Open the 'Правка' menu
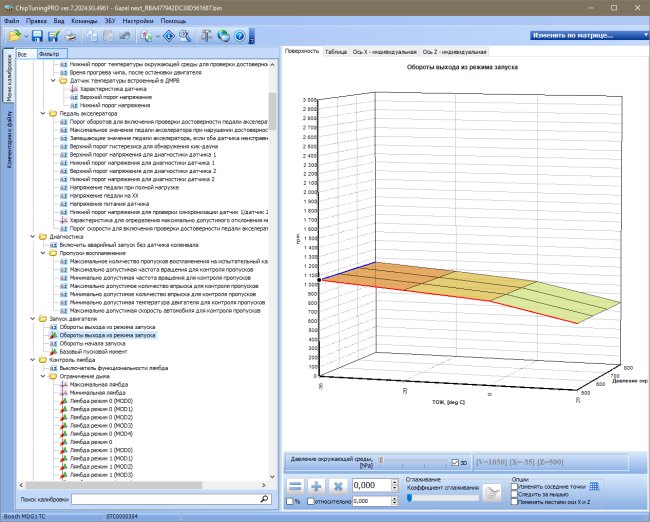This screenshot has width=650, height=522. point(36,21)
